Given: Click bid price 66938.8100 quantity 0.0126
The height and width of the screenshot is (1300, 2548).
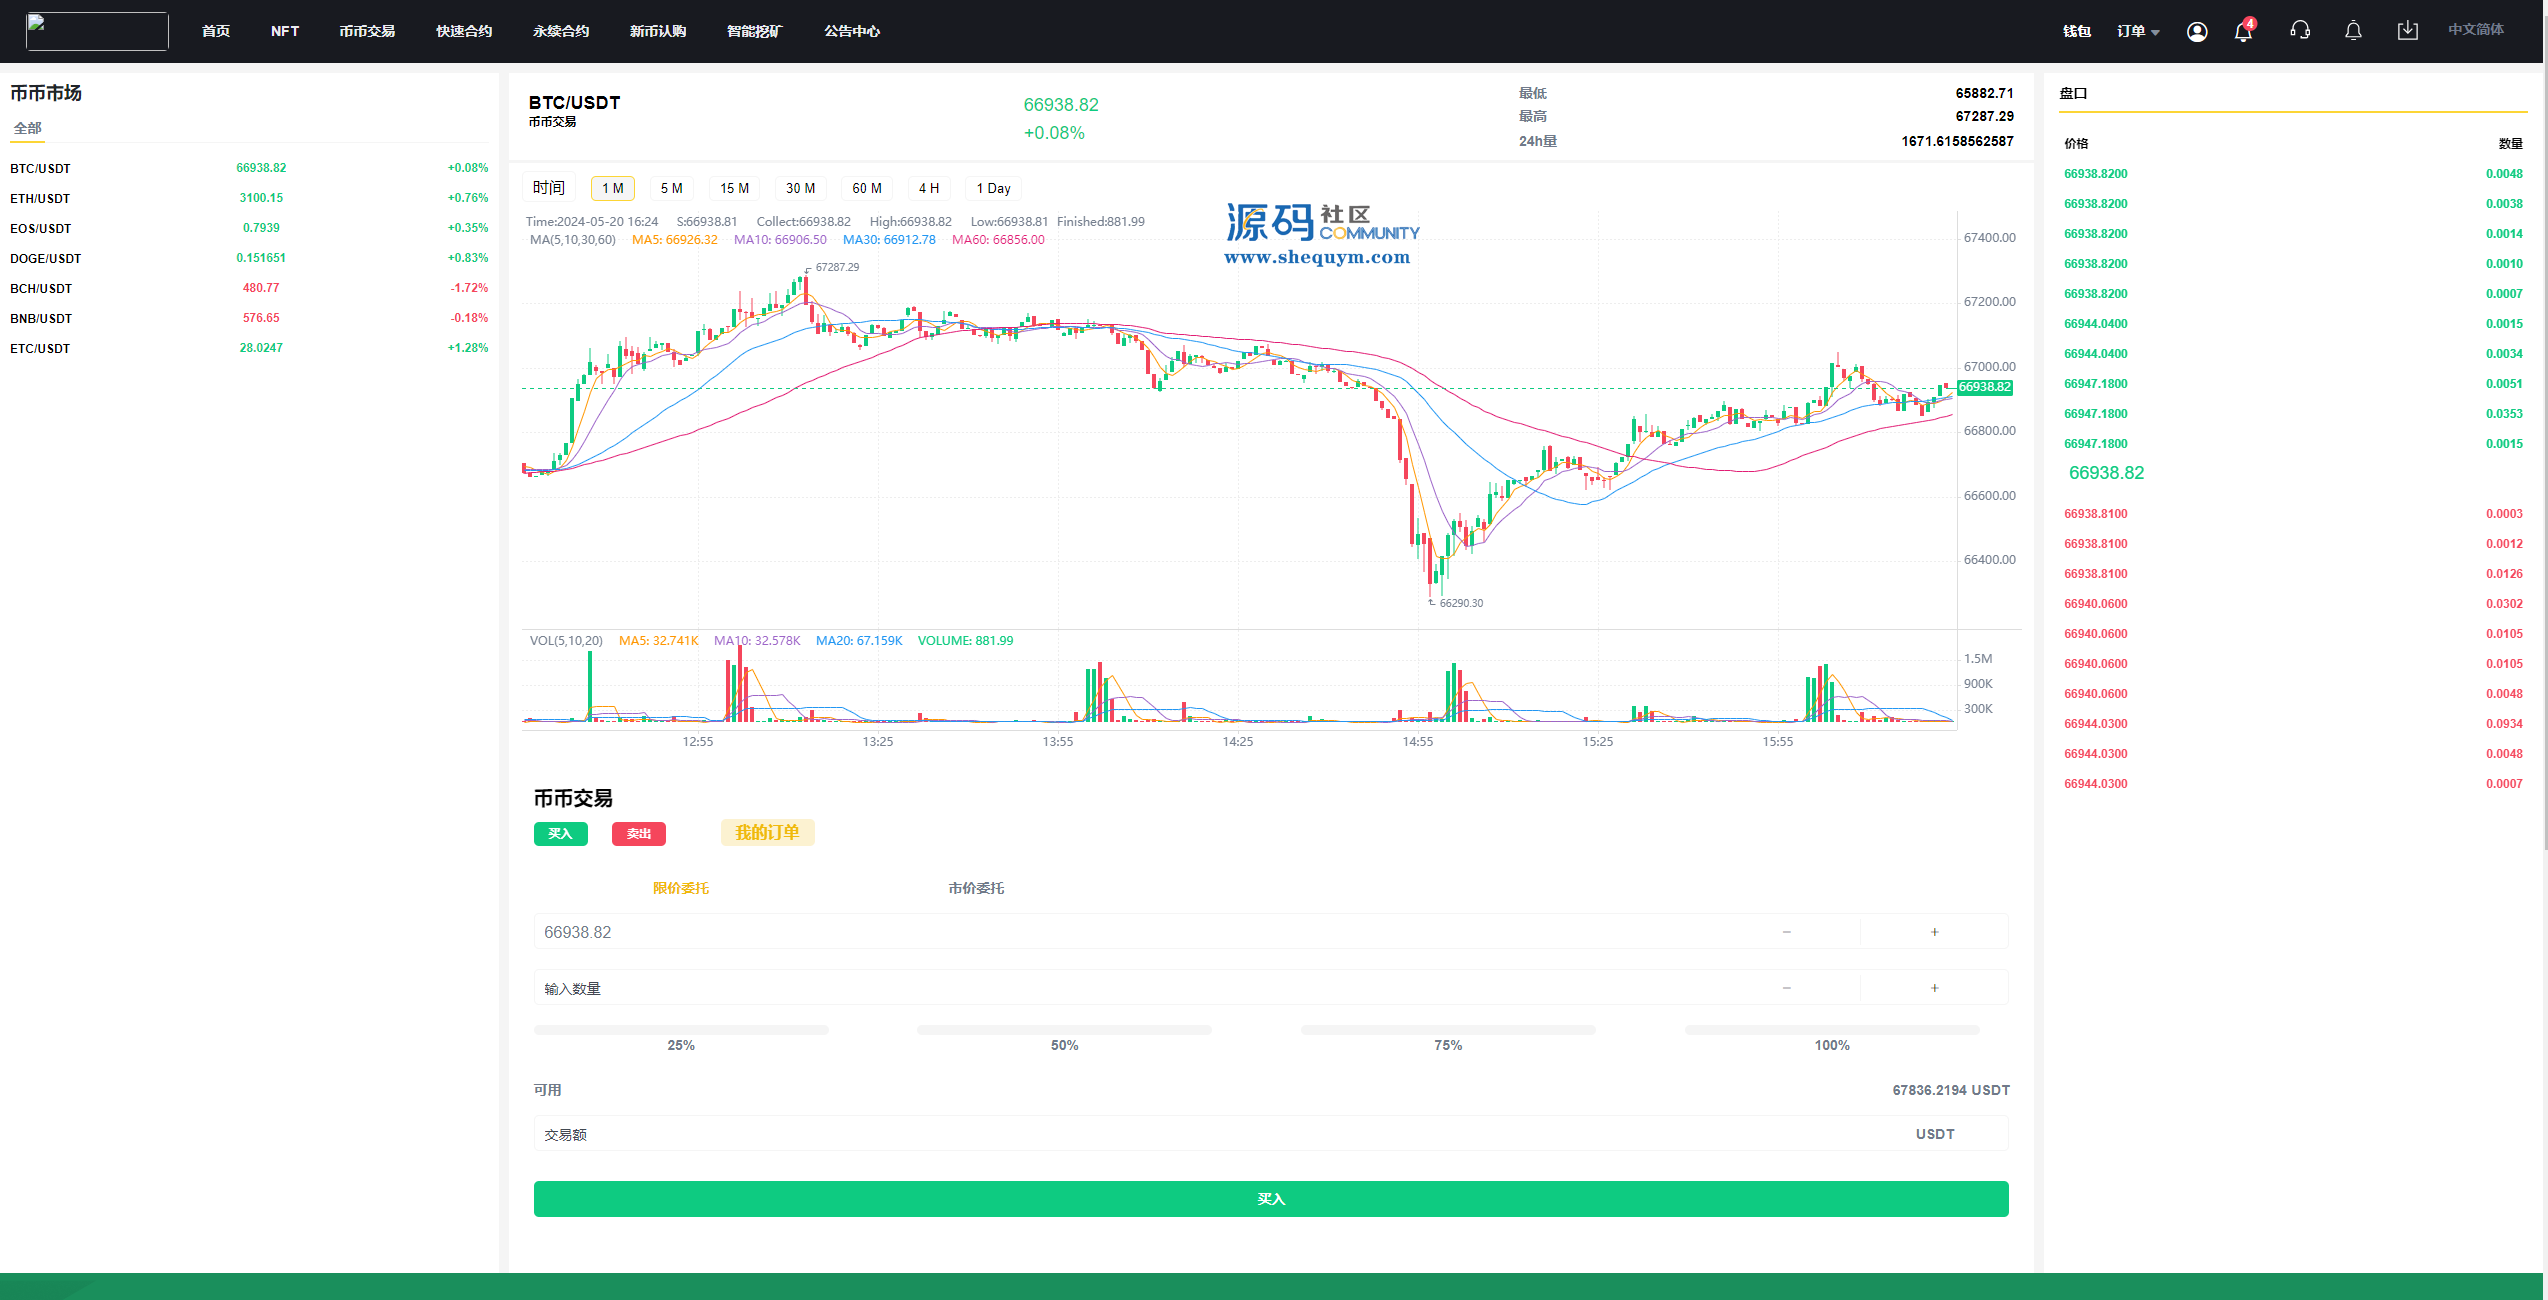Looking at the screenshot, I should pos(2293,573).
